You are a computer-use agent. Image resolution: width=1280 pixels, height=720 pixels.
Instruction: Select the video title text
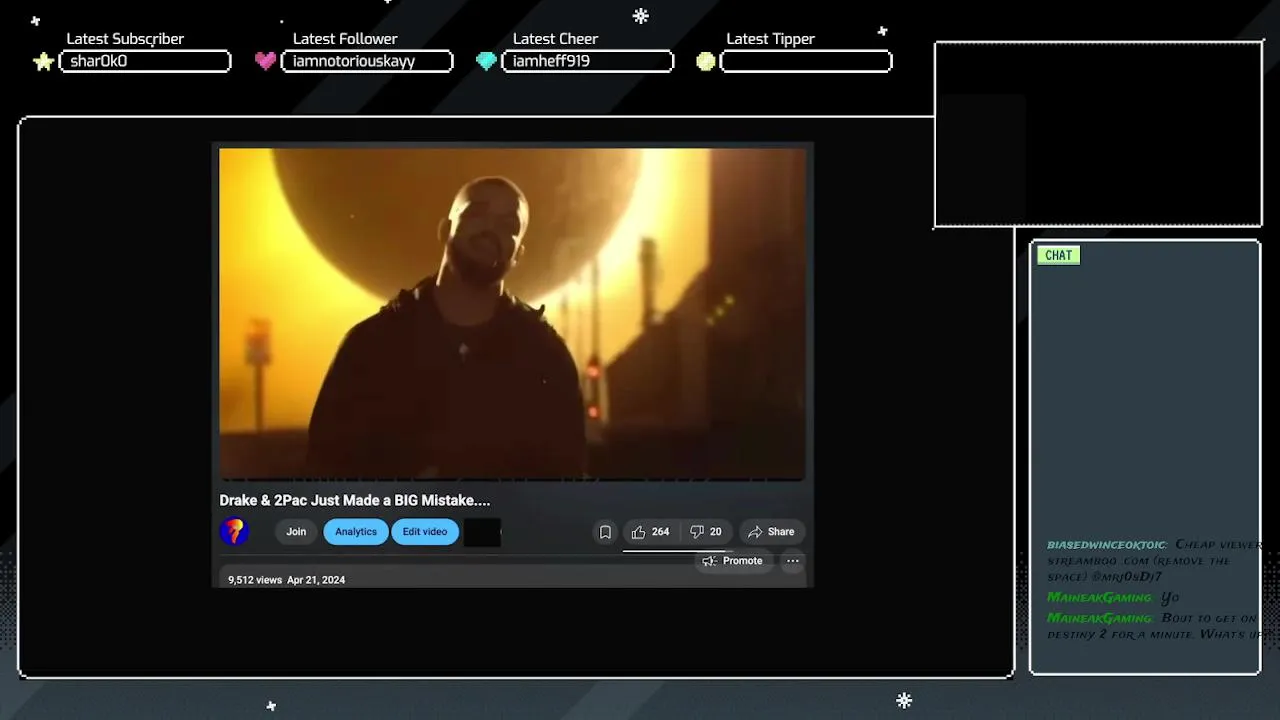[355, 500]
